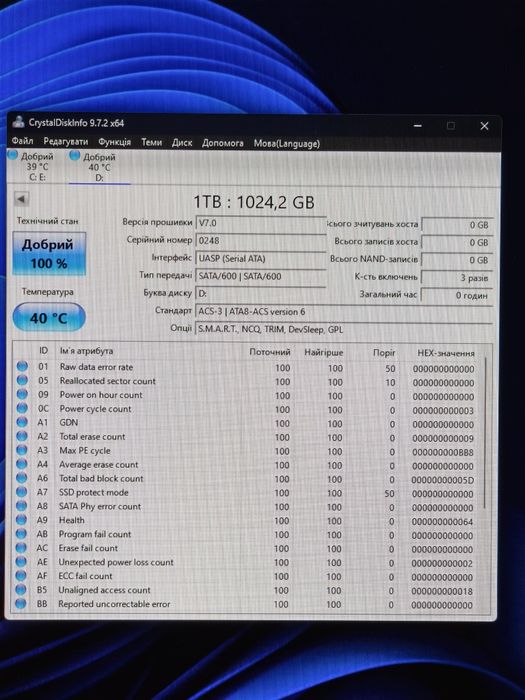Open the Редагувати menu
525x700 pixels.
(x=66, y=142)
